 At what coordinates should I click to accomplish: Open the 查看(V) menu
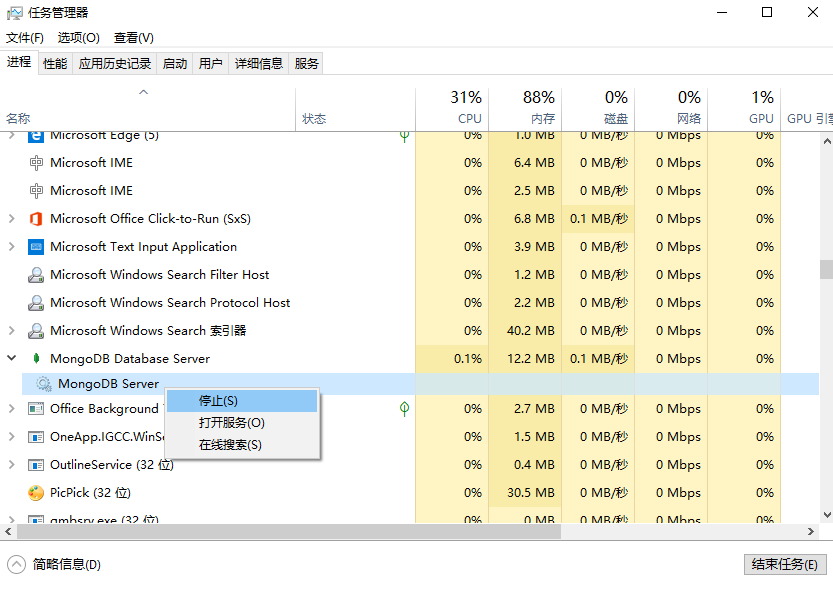pyautogui.click(x=133, y=38)
